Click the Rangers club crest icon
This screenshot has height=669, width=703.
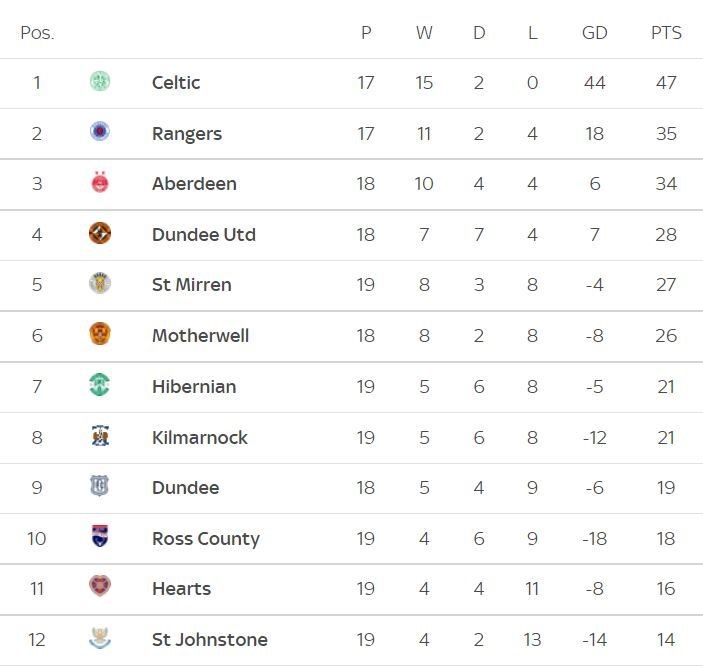coord(100,132)
